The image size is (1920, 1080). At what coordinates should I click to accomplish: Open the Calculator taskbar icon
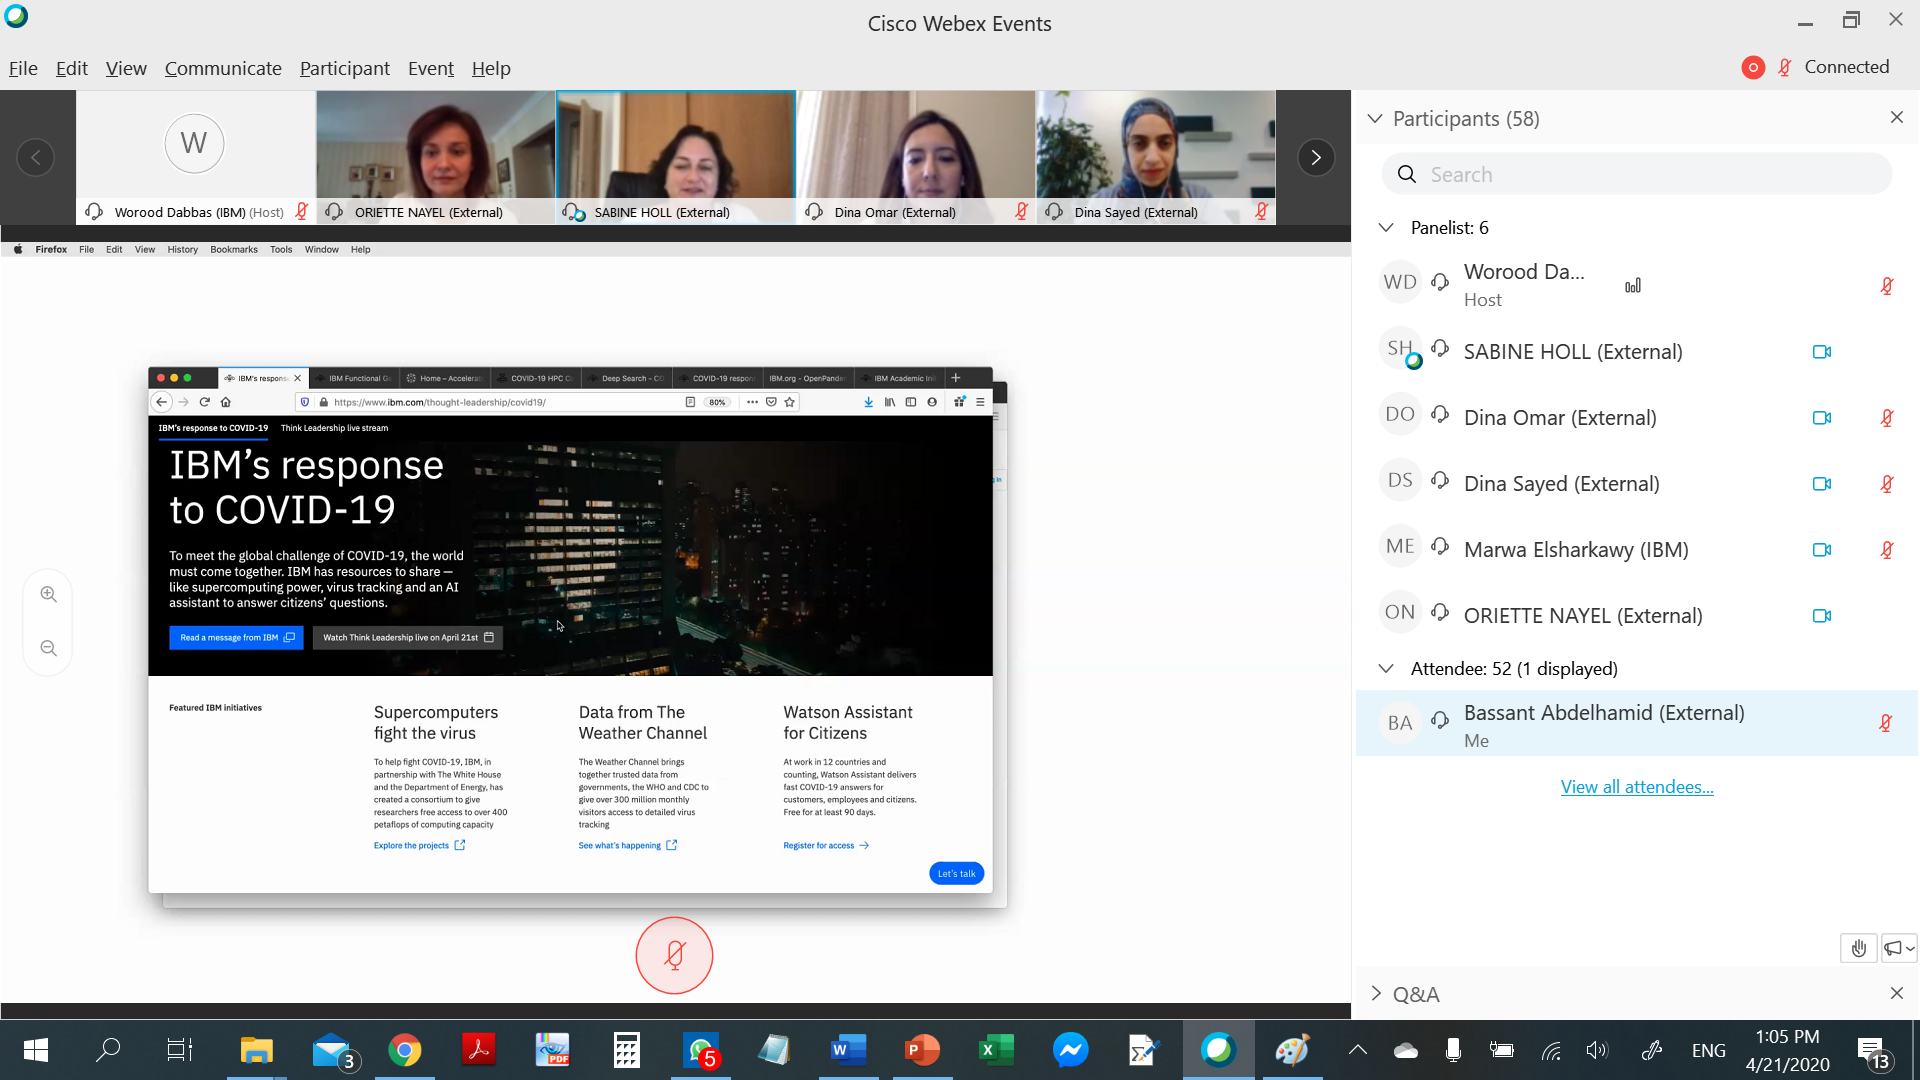(627, 1050)
